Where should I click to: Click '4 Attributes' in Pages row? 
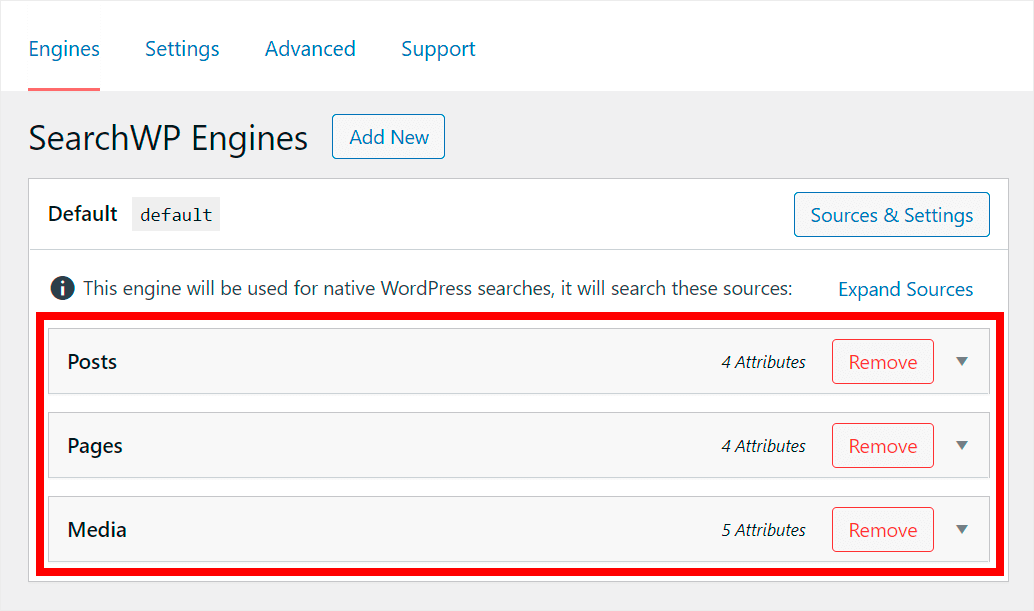point(764,446)
